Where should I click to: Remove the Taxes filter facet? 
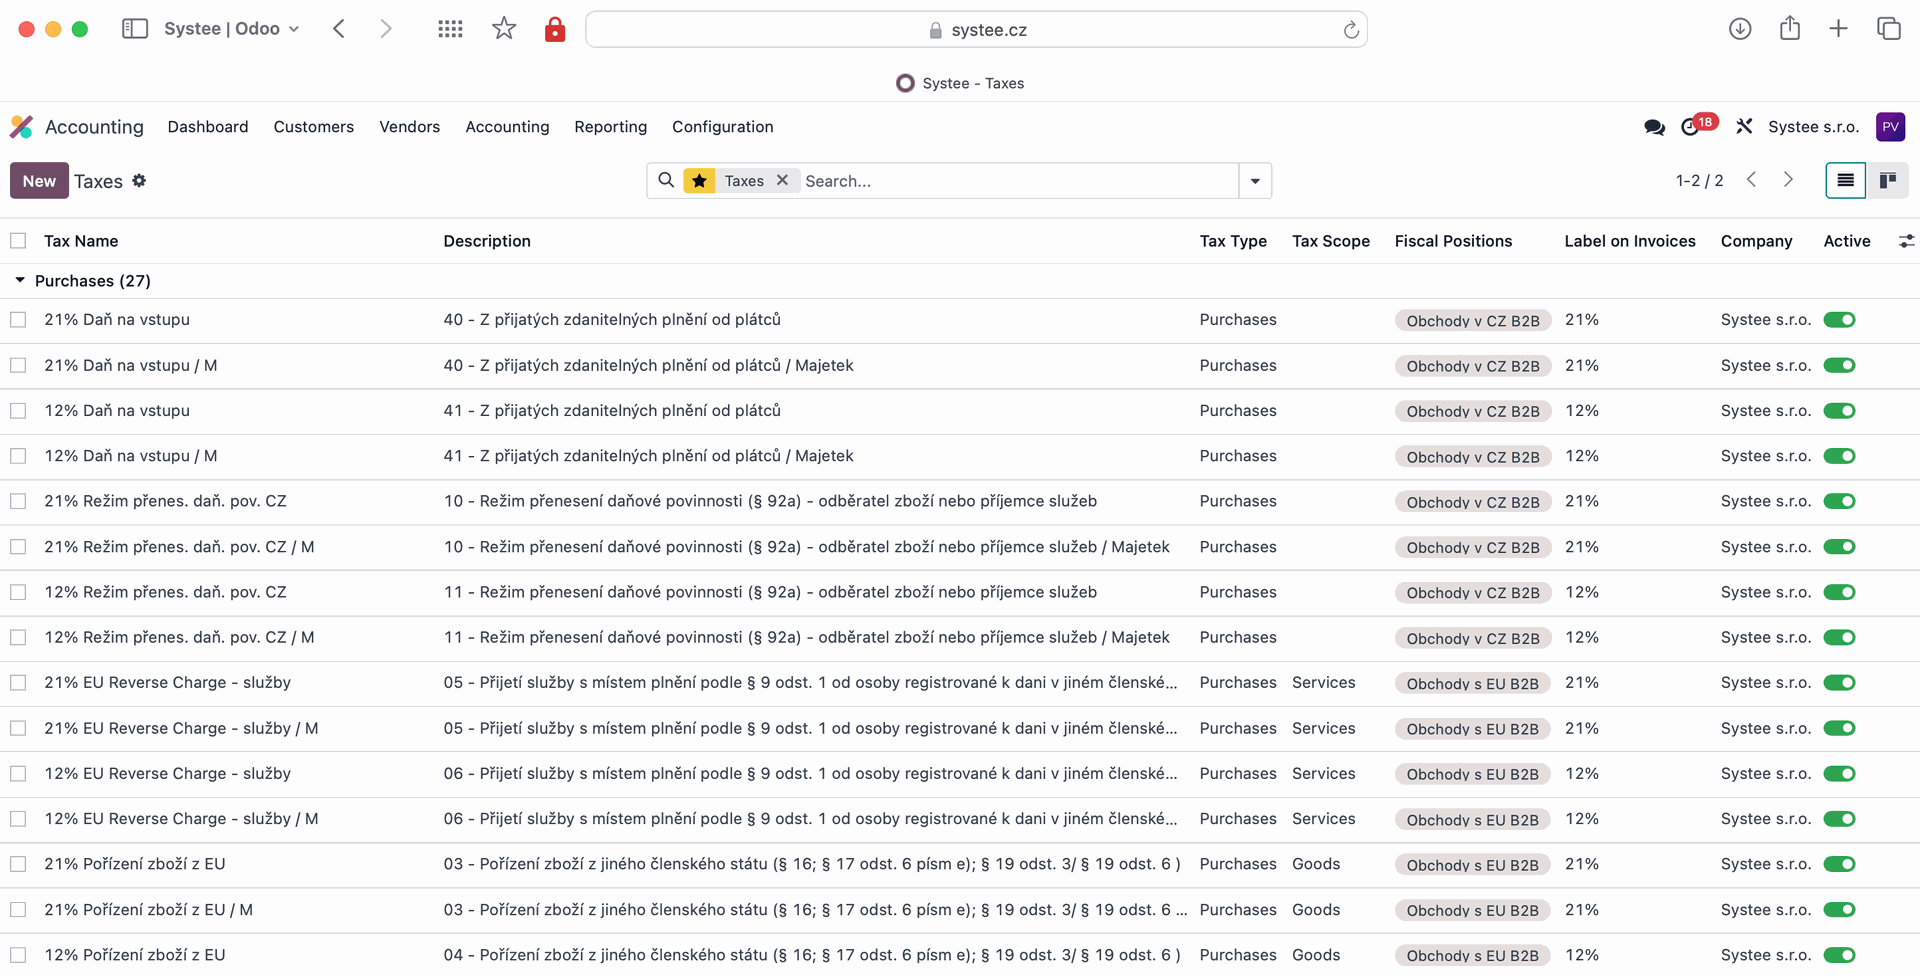782,181
